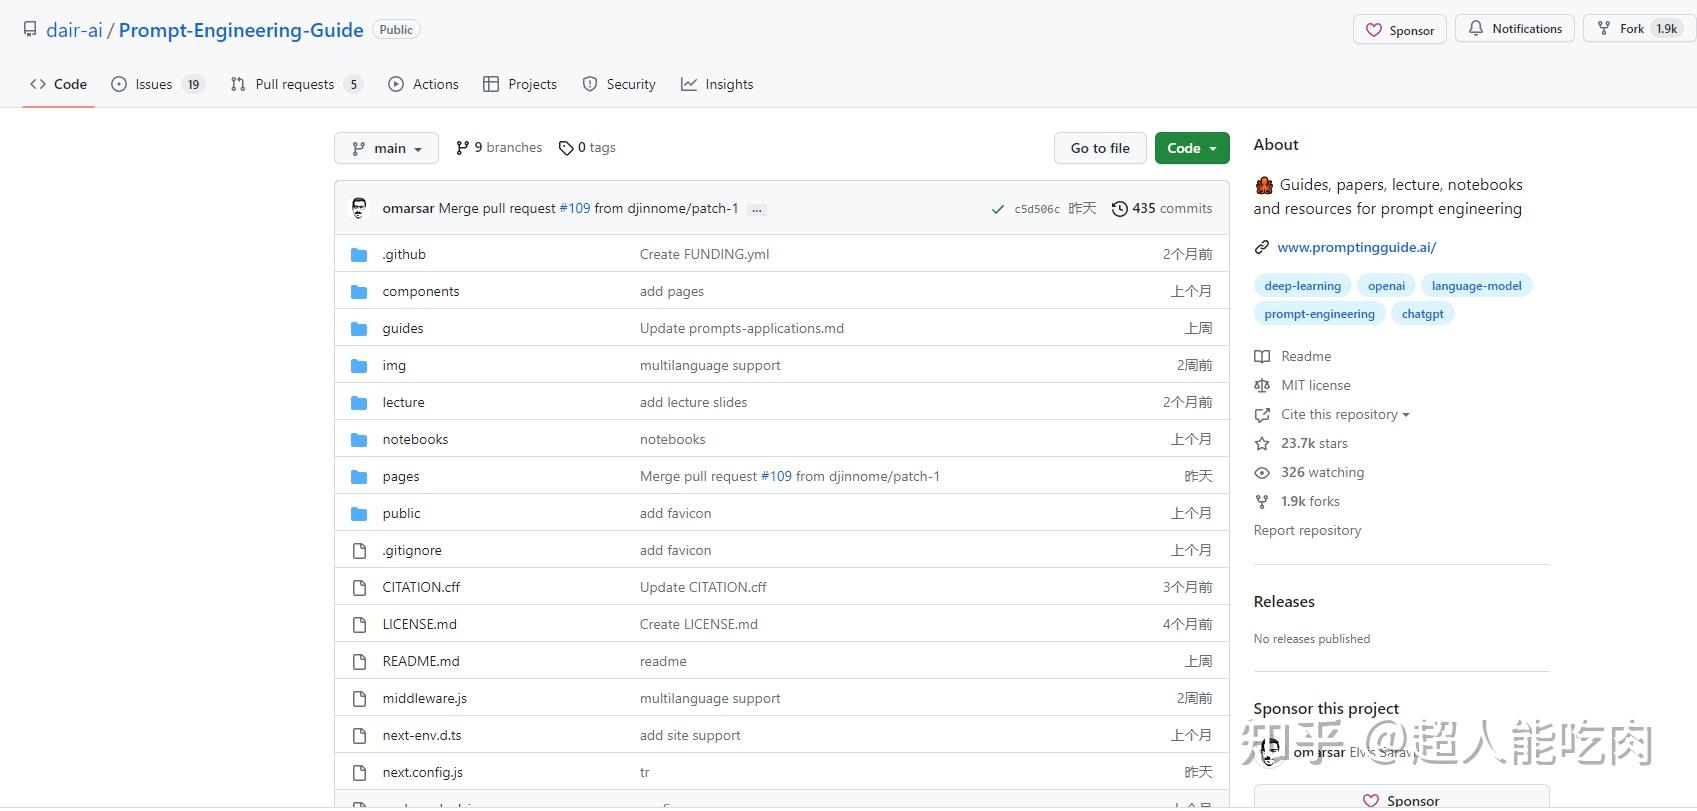The height and width of the screenshot is (811, 1697).
Task: Open the Security tab
Action: [x=619, y=85]
